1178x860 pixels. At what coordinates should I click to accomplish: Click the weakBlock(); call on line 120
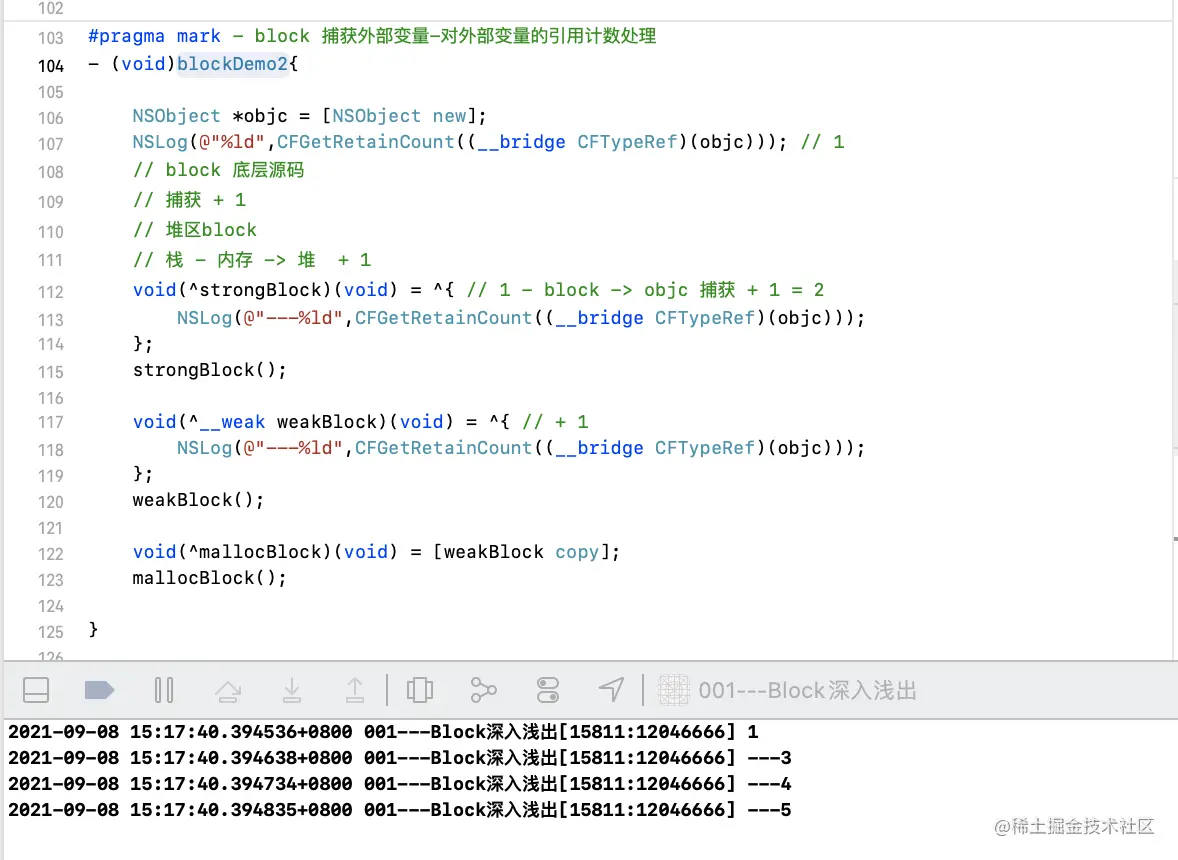tap(198, 500)
